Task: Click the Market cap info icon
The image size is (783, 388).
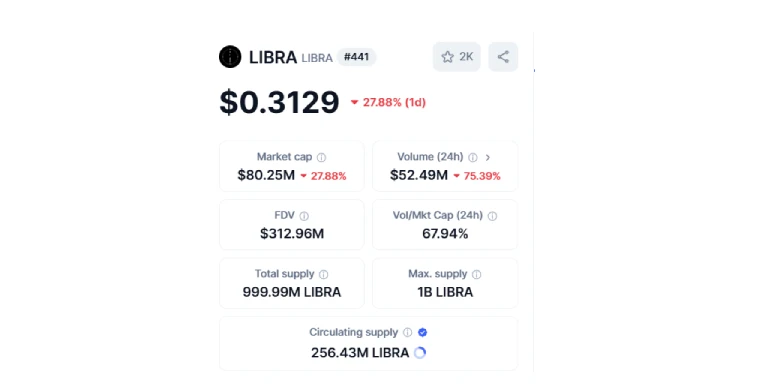Action: [x=322, y=158]
